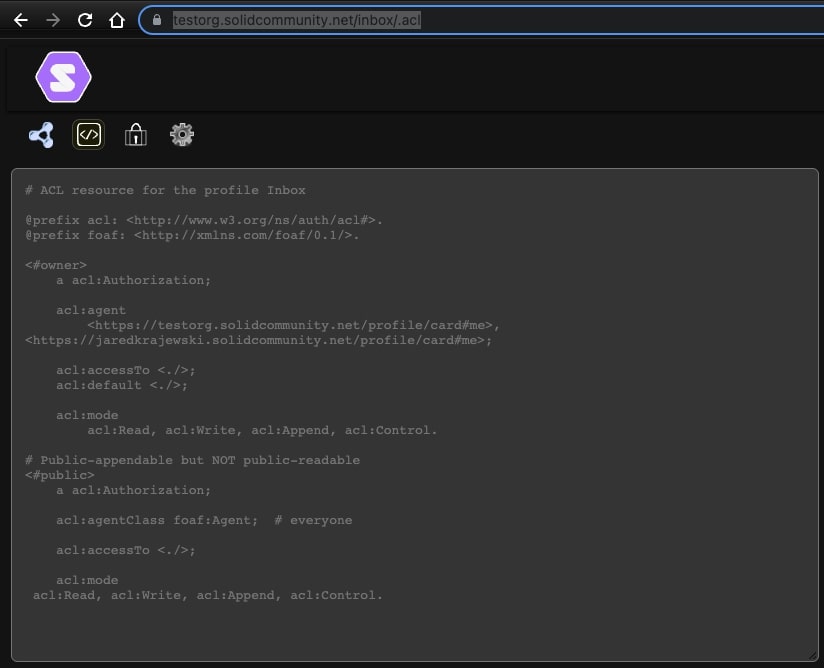Click the '<#owner>' line
Viewport: 824px width, 668px height.
point(56,265)
